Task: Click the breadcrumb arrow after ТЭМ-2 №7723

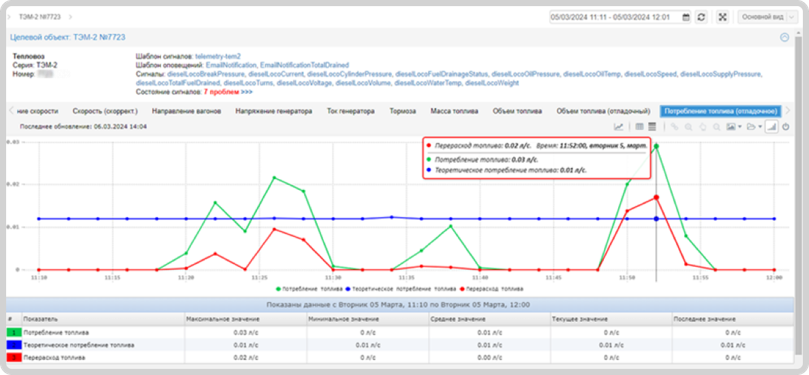Action: pyautogui.click(x=70, y=17)
